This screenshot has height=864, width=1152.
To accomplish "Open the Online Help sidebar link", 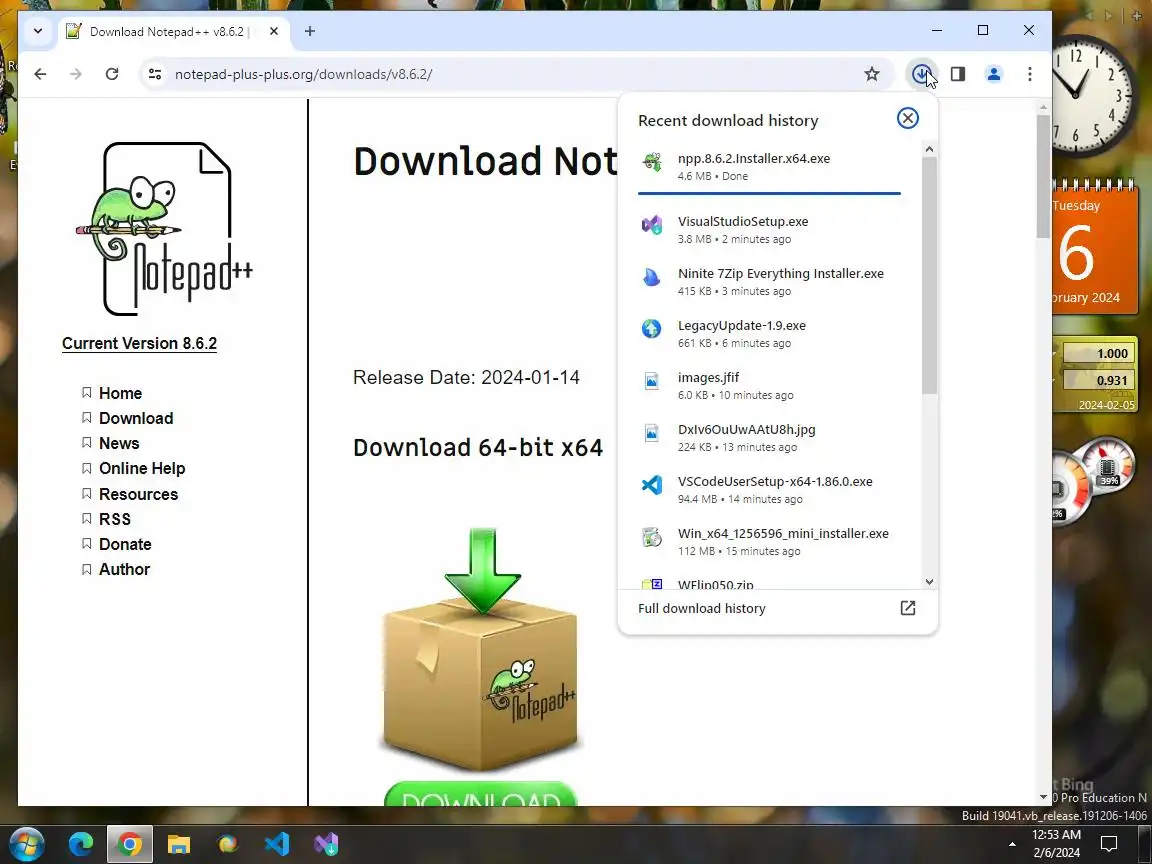I will (x=142, y=468).
